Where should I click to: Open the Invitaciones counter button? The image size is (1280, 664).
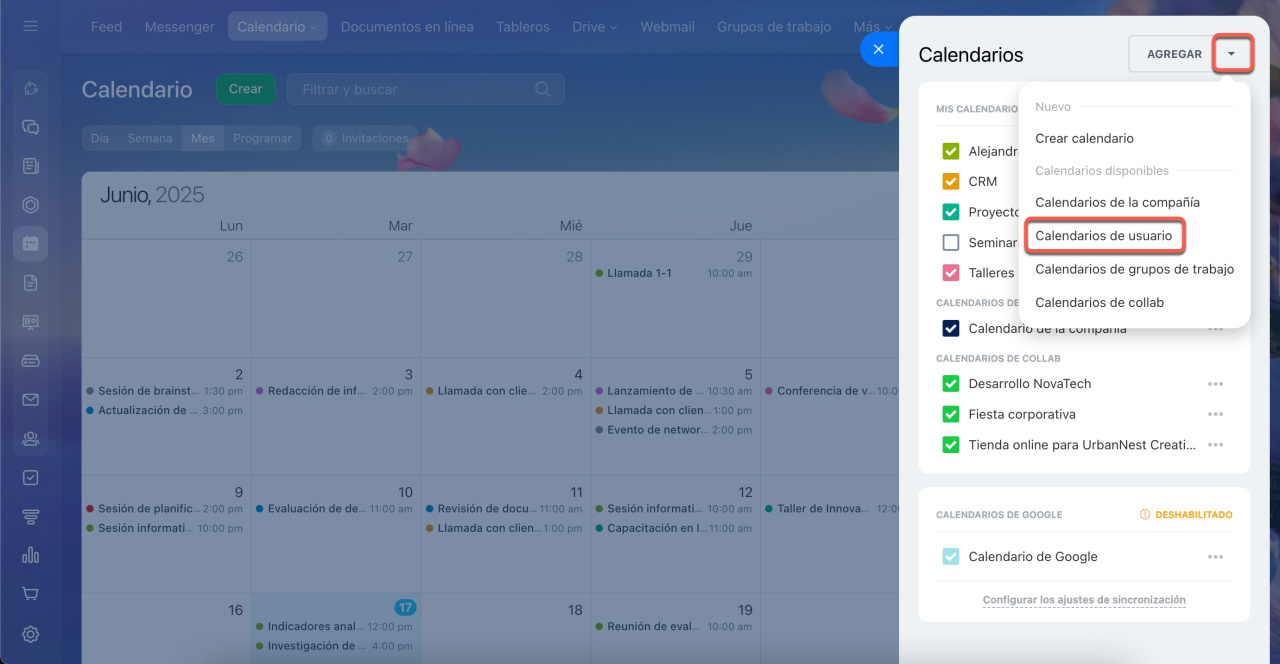pos(366,138)
